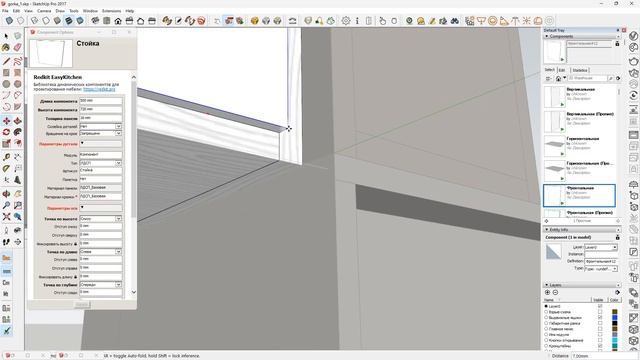Open Type dropdown in Entity Info
The height and width of the screenshot is (360, 640).
[601, 269]
